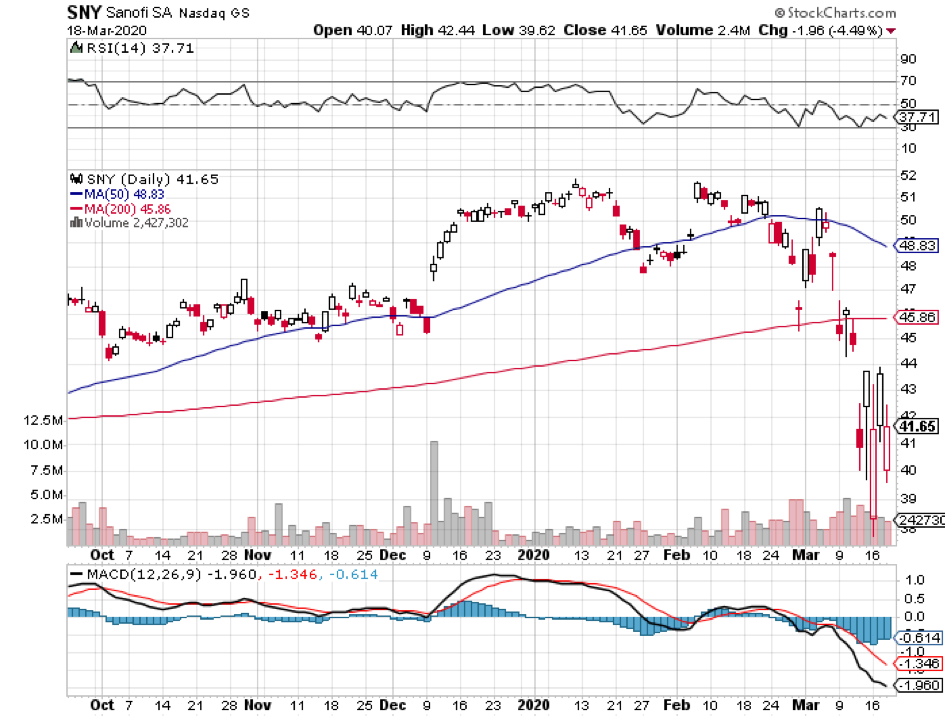Click the MACD(12,26,9) -1.960 legend

[x=171, y=574]
